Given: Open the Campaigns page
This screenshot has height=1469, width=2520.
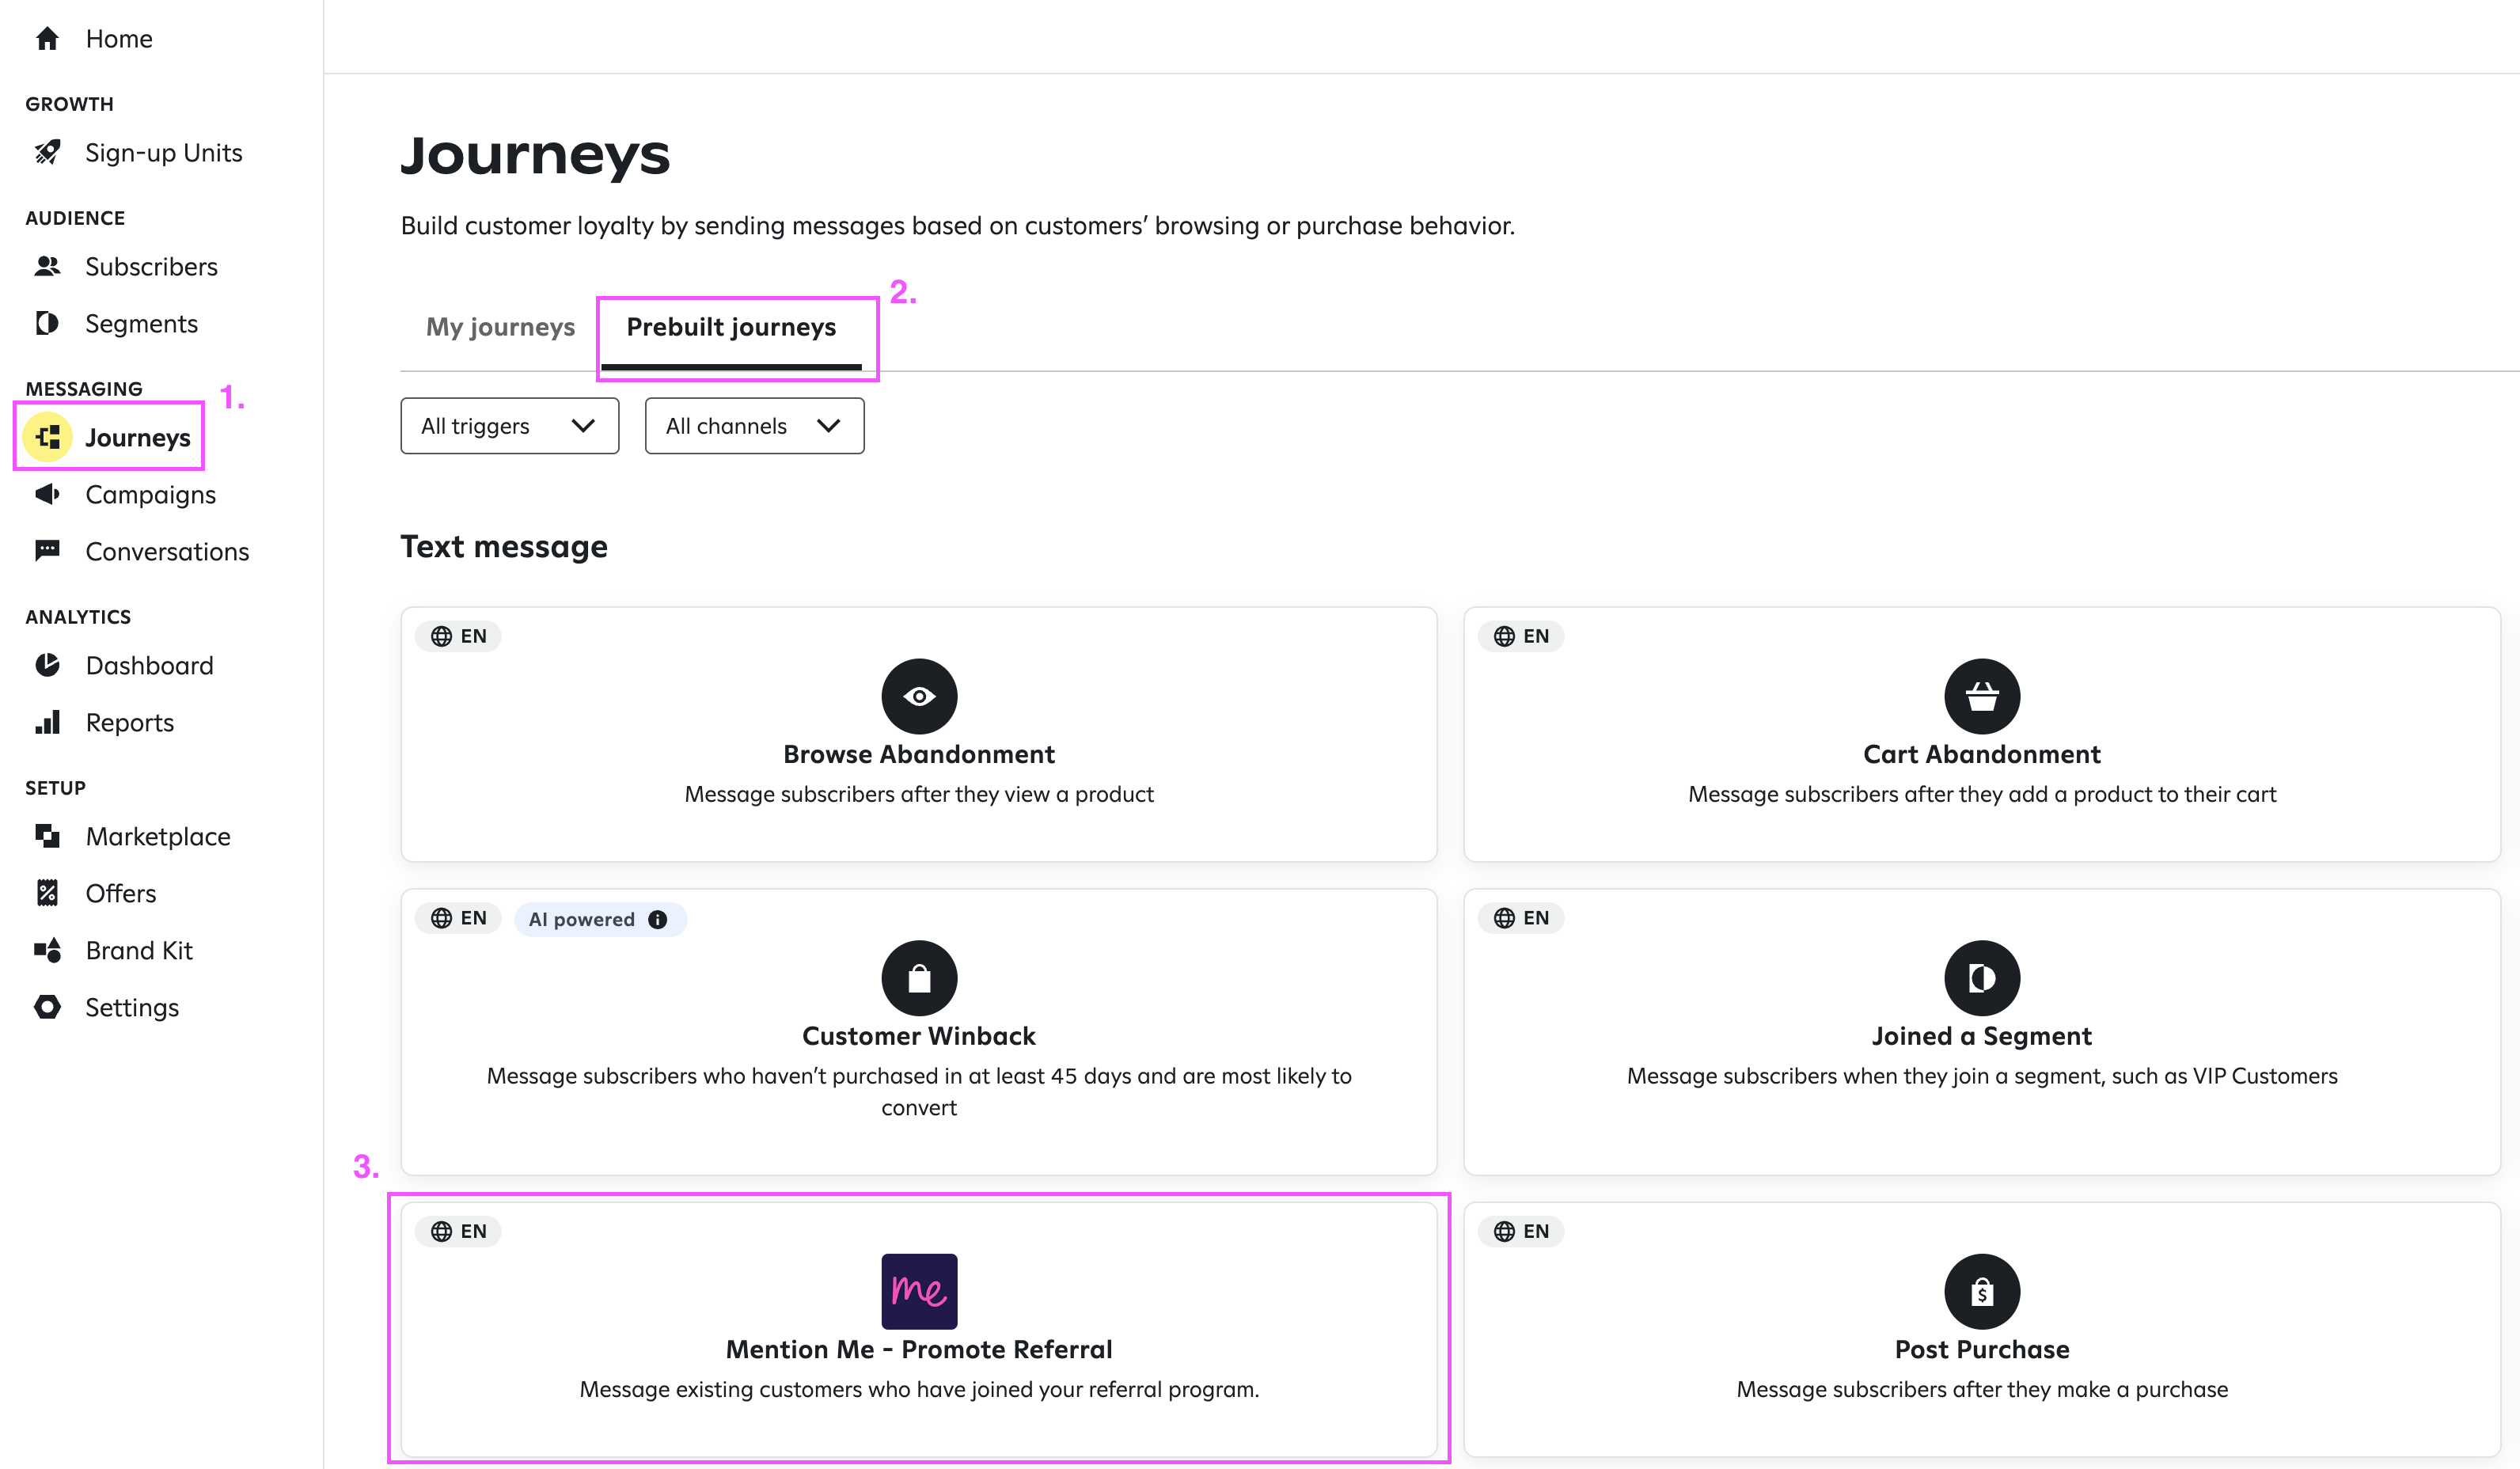Looking at the screenshot, I should [151, 494].
